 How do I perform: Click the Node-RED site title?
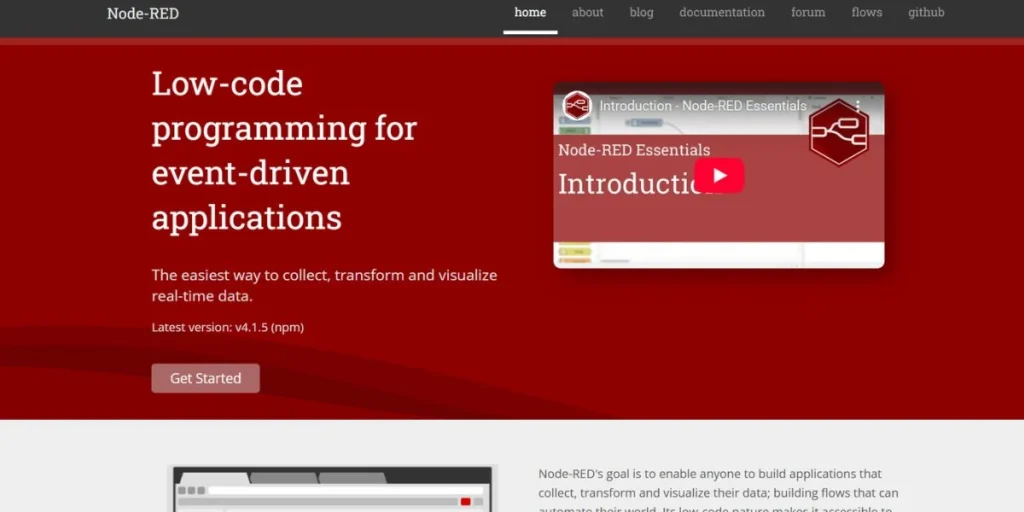pos(142,13)
